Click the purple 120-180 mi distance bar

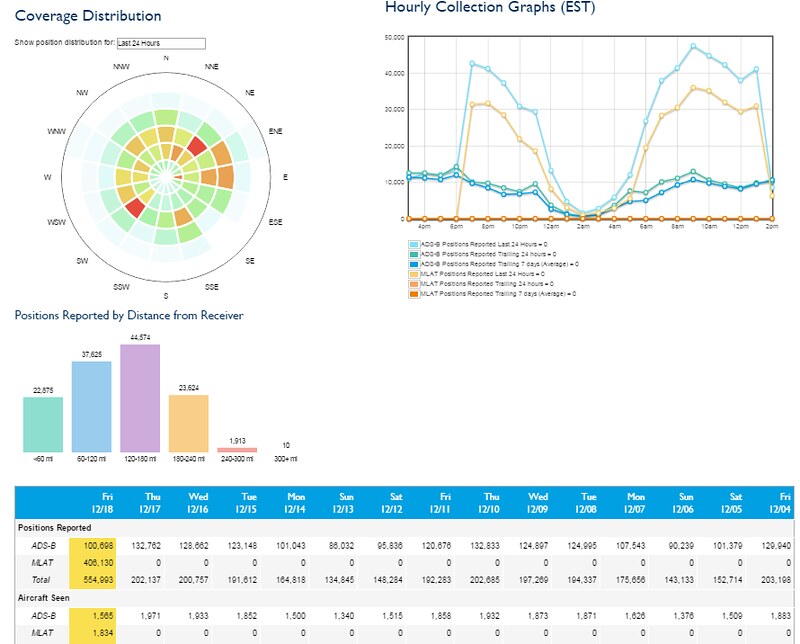tap(140, 398)
